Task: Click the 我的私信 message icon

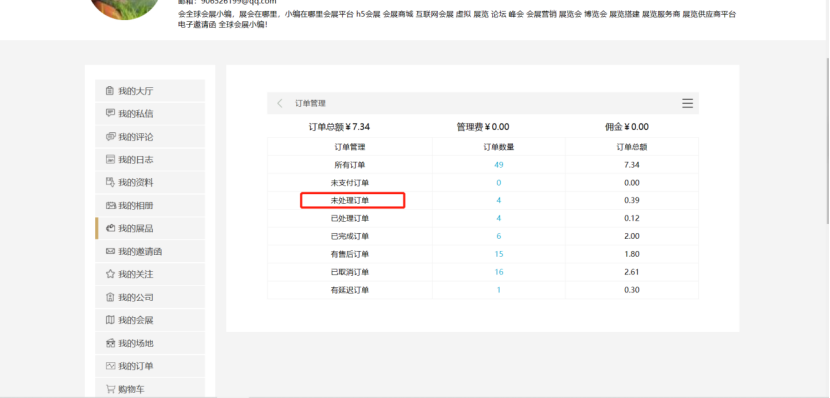Action: click(x=110, y=113)
